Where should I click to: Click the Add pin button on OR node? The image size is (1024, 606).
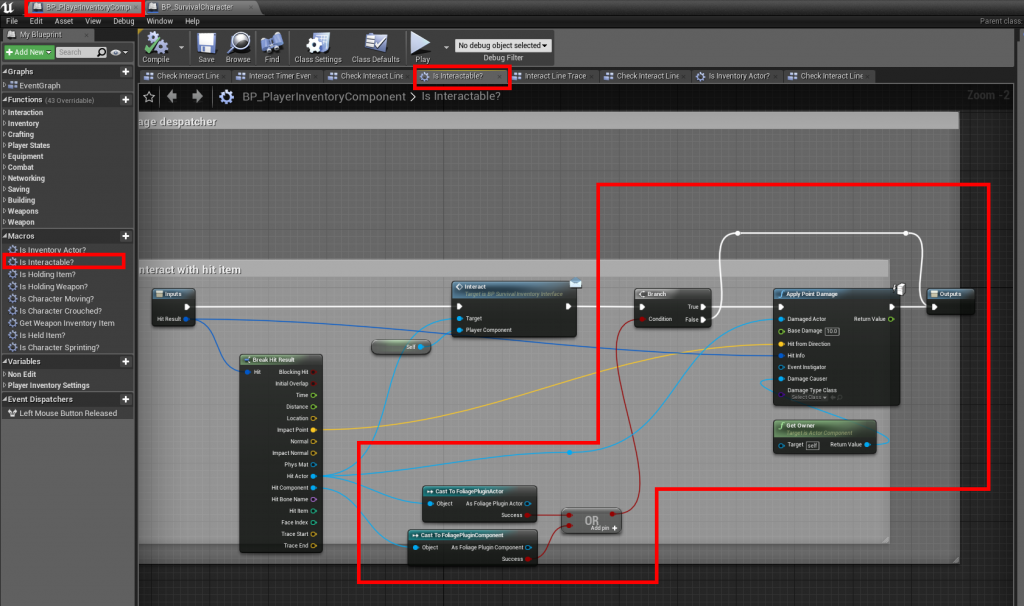[x=604, y=528]
